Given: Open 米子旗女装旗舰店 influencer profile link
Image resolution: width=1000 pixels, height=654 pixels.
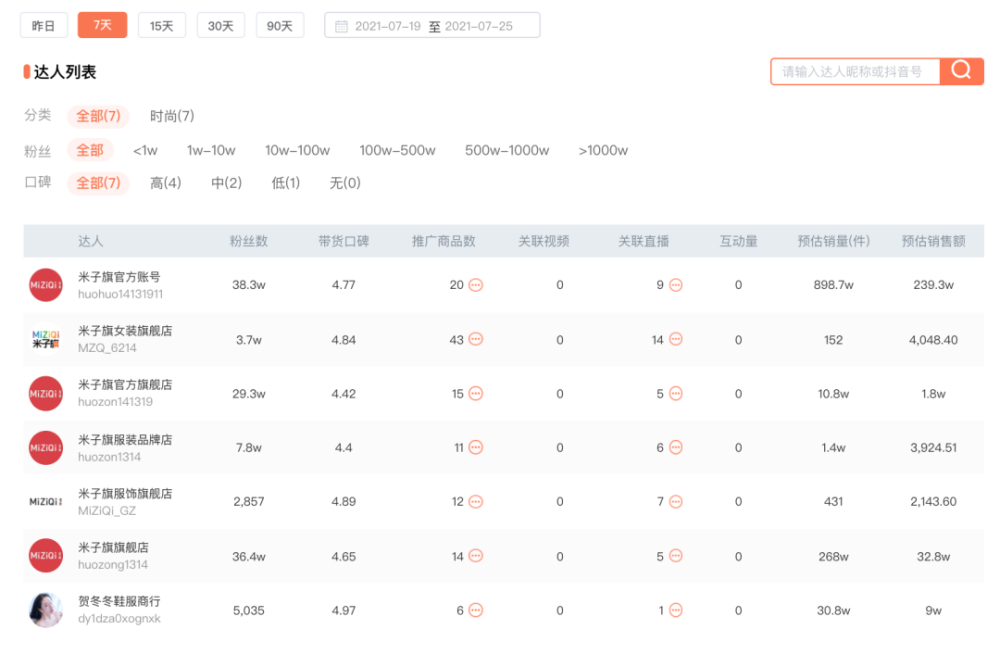Looking at the screenshot, I should (125, 331).
